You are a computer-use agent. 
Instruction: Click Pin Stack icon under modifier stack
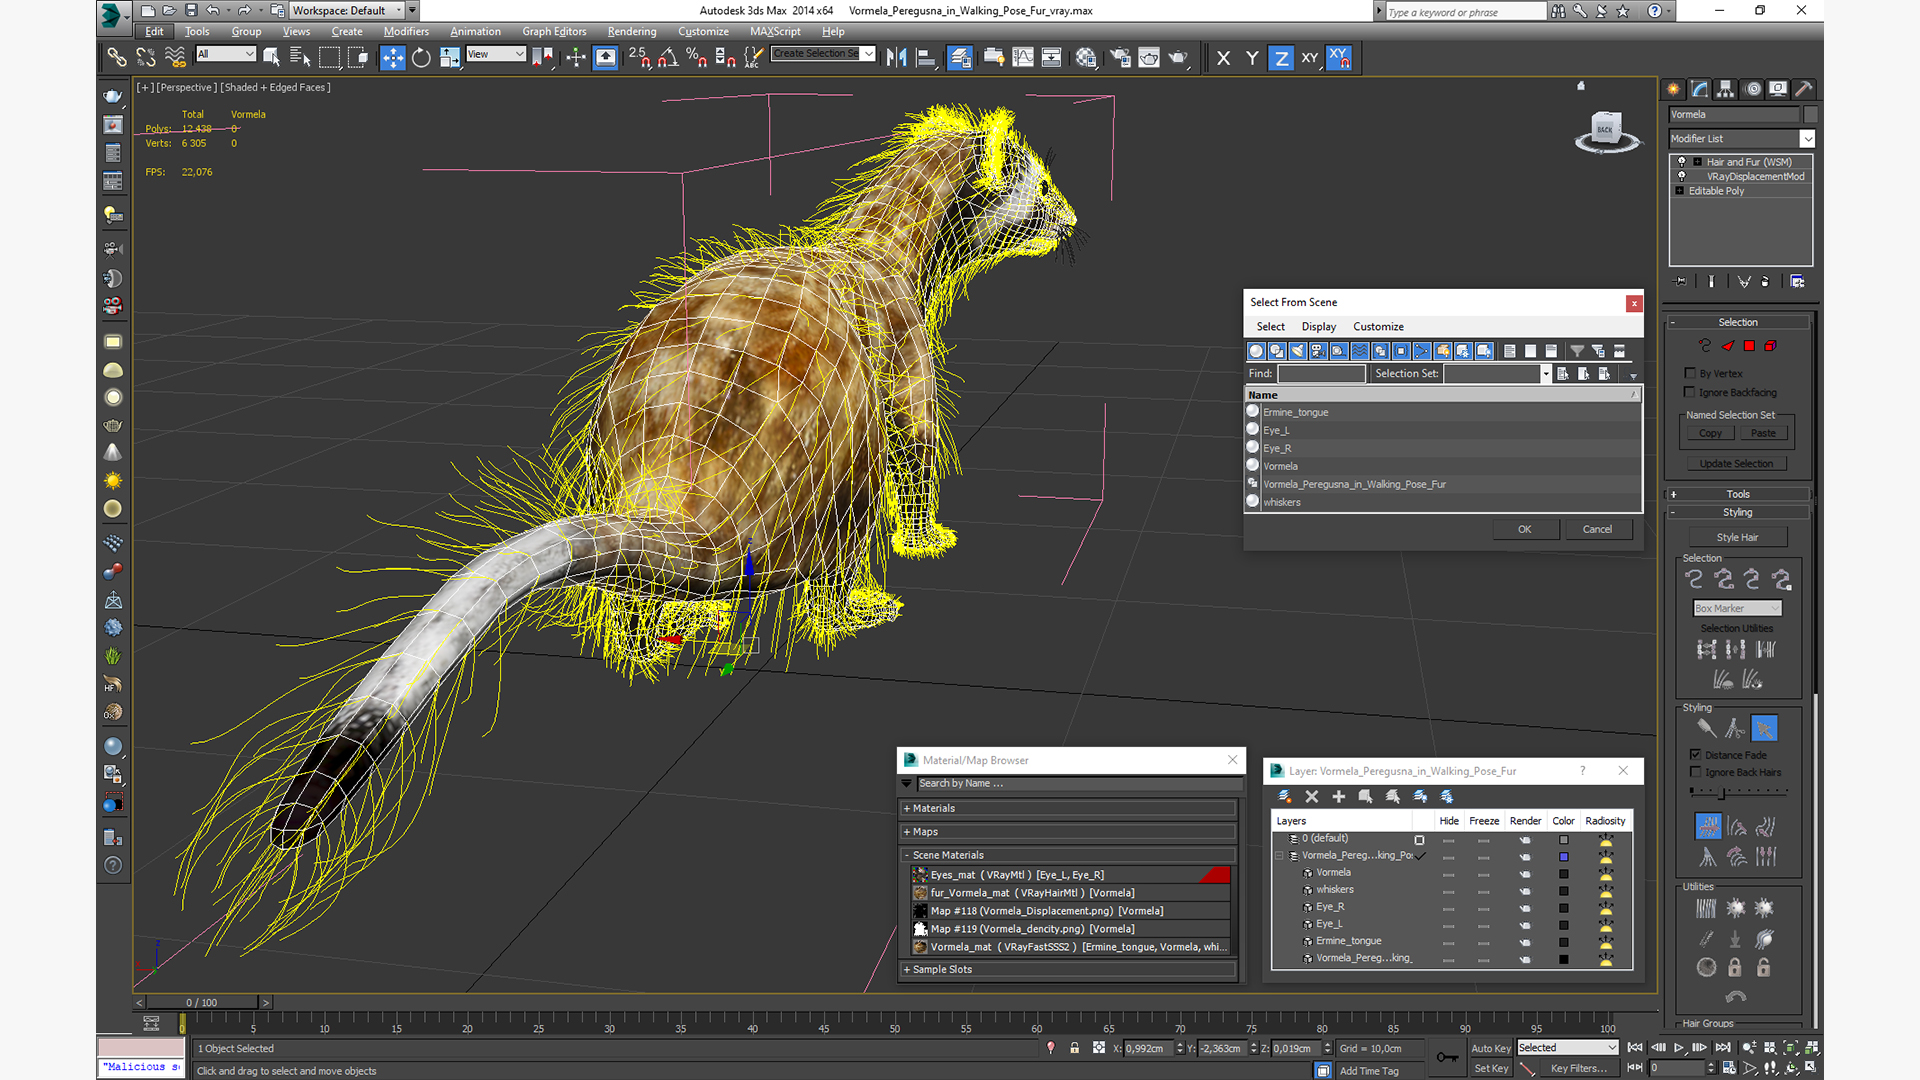[1681, 282]
